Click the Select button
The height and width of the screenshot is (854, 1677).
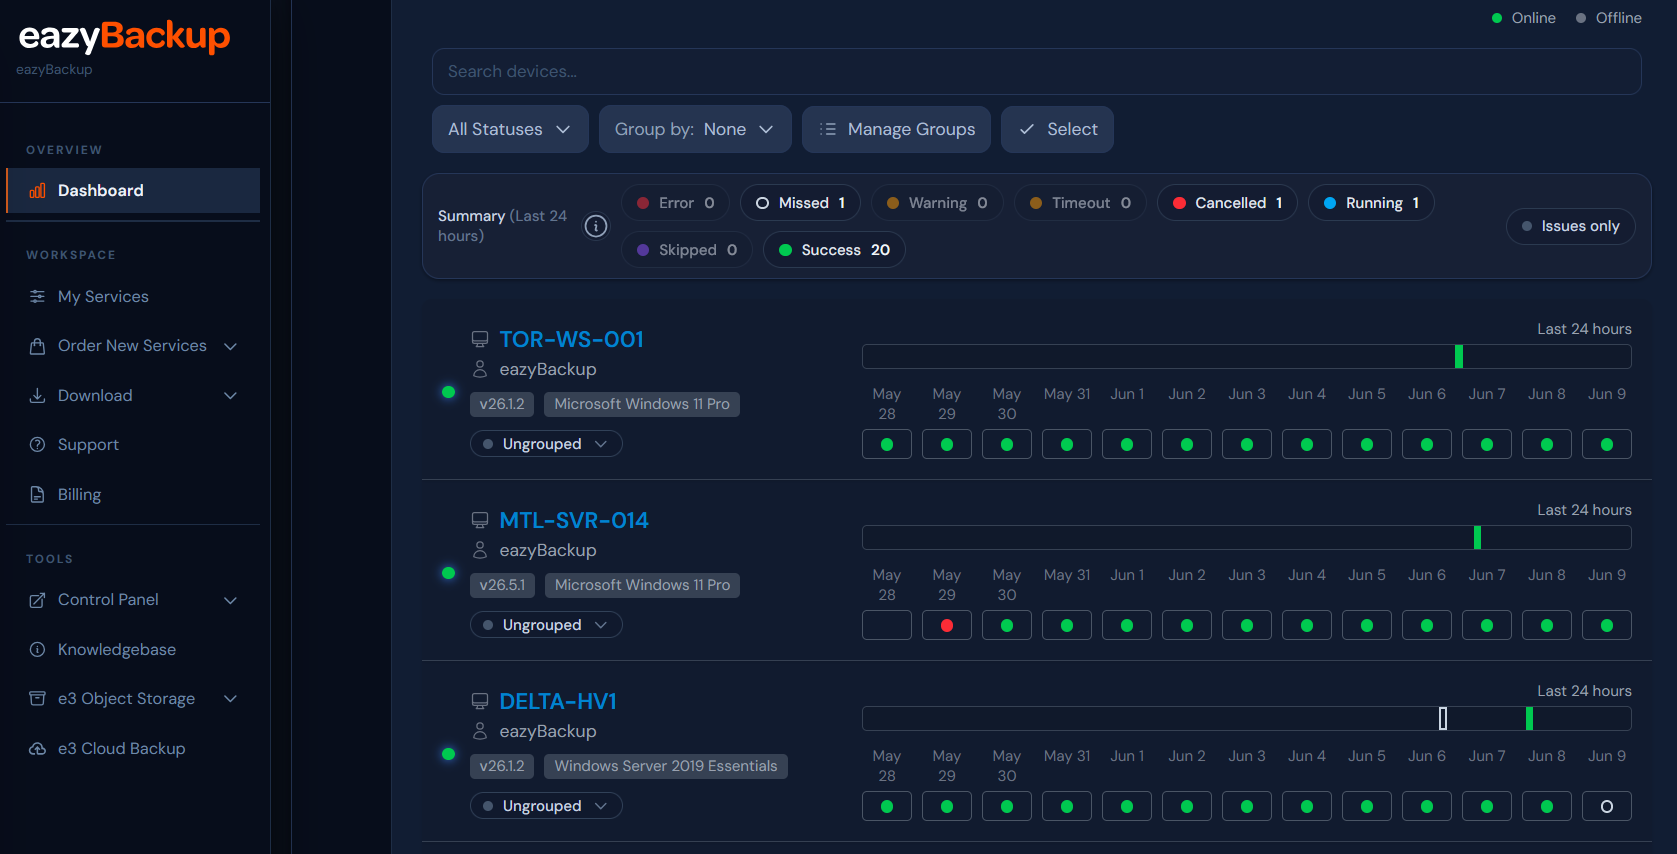(1057, 129)
